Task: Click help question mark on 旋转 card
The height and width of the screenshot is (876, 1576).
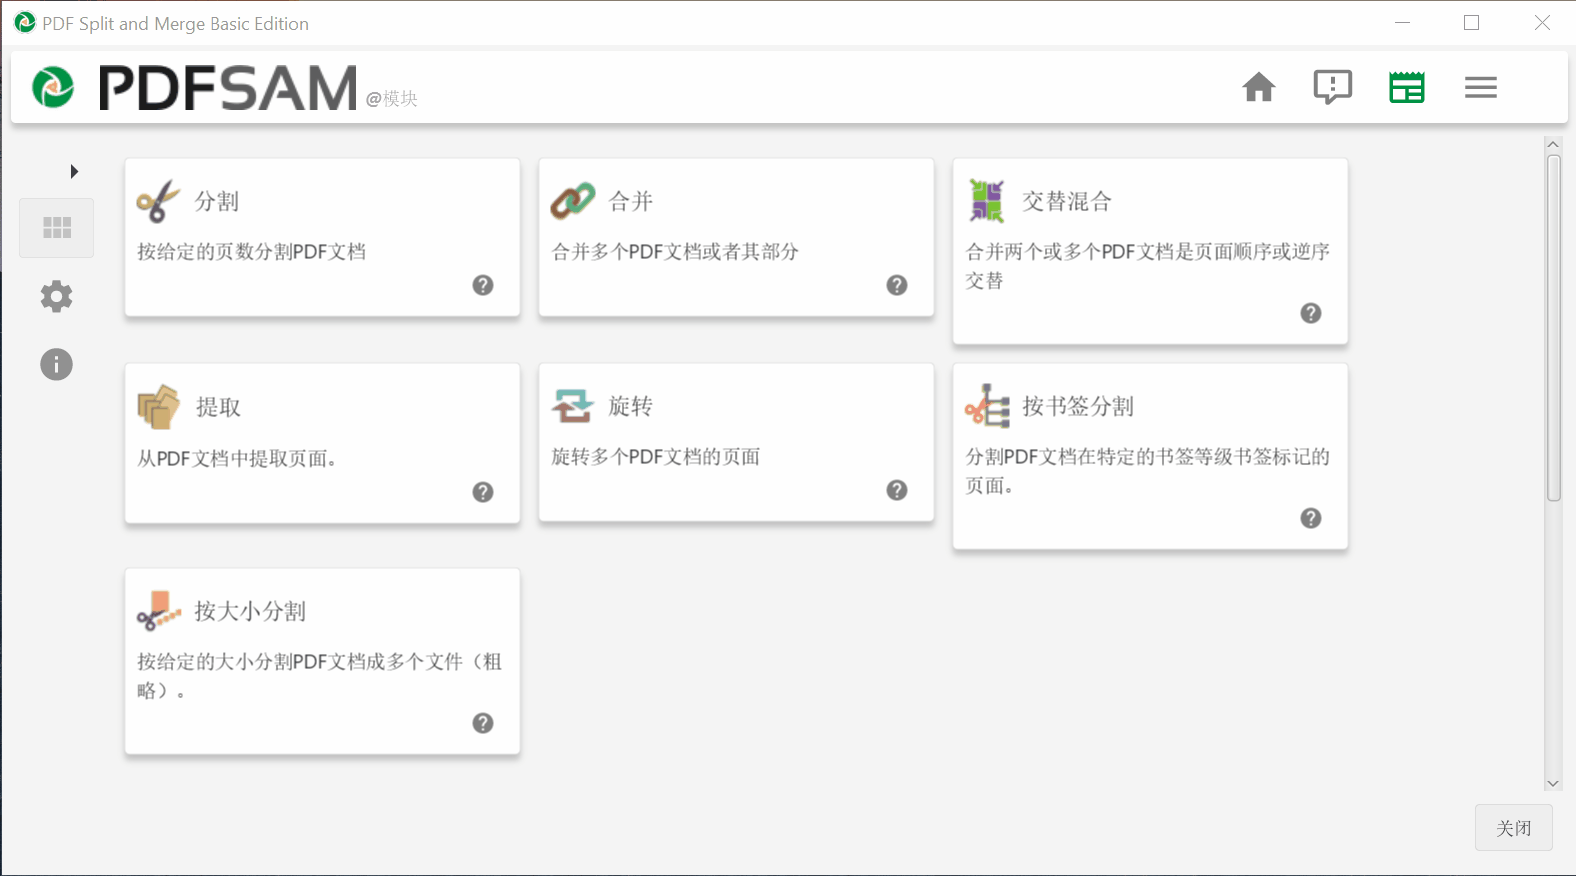Action: coord(897,490)
